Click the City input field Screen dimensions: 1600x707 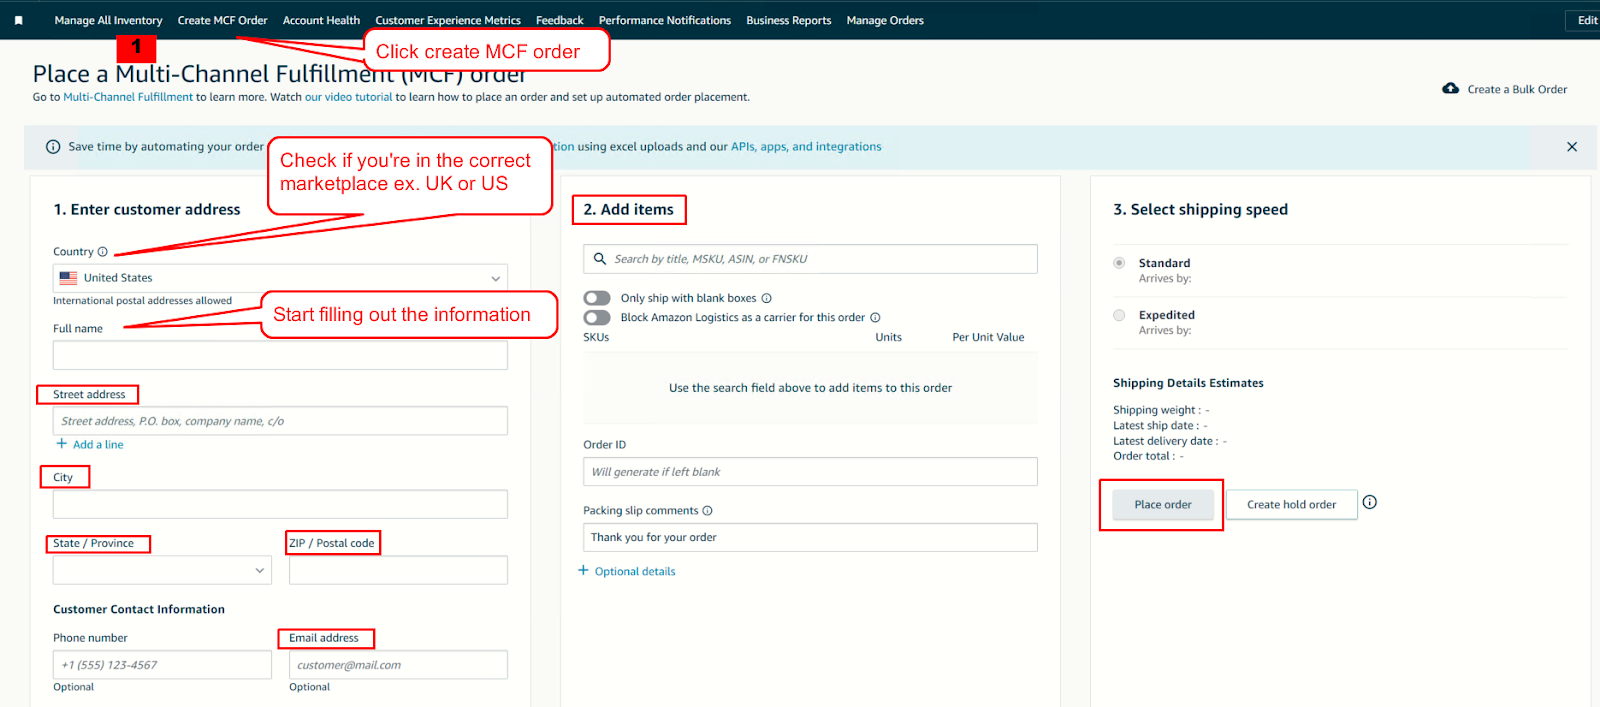coord(280,504)
